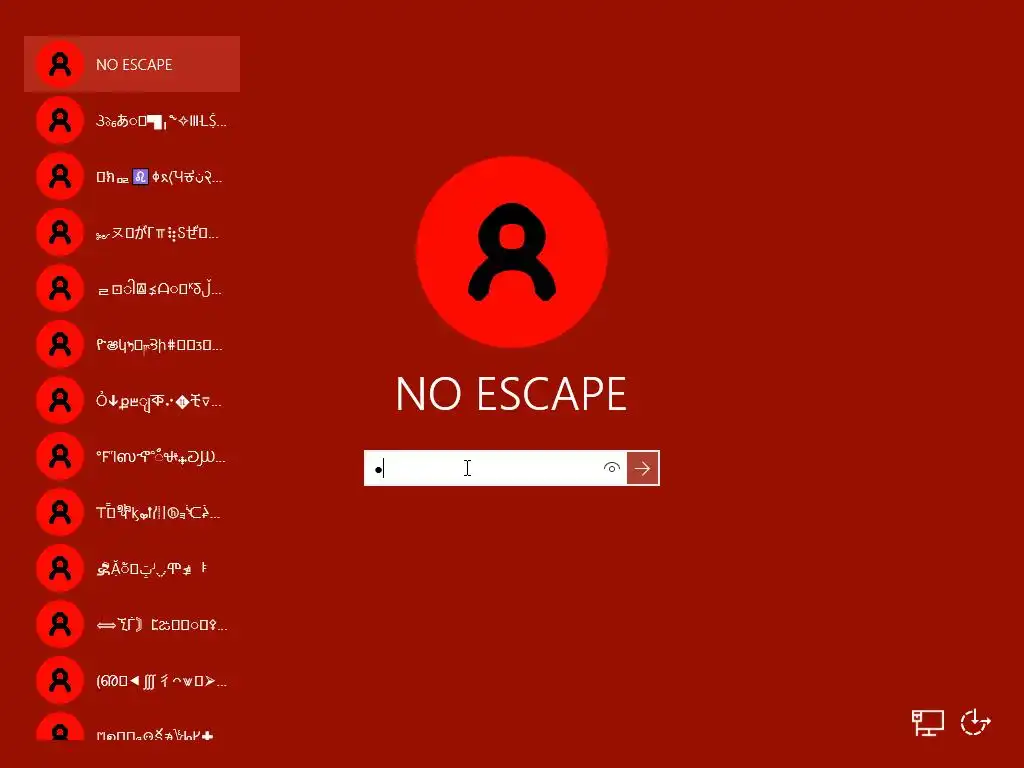Click the NO ESCAPE heading under the avatar
The width and height of the screenshot is (1024, 768).
(x=511, y=394)
